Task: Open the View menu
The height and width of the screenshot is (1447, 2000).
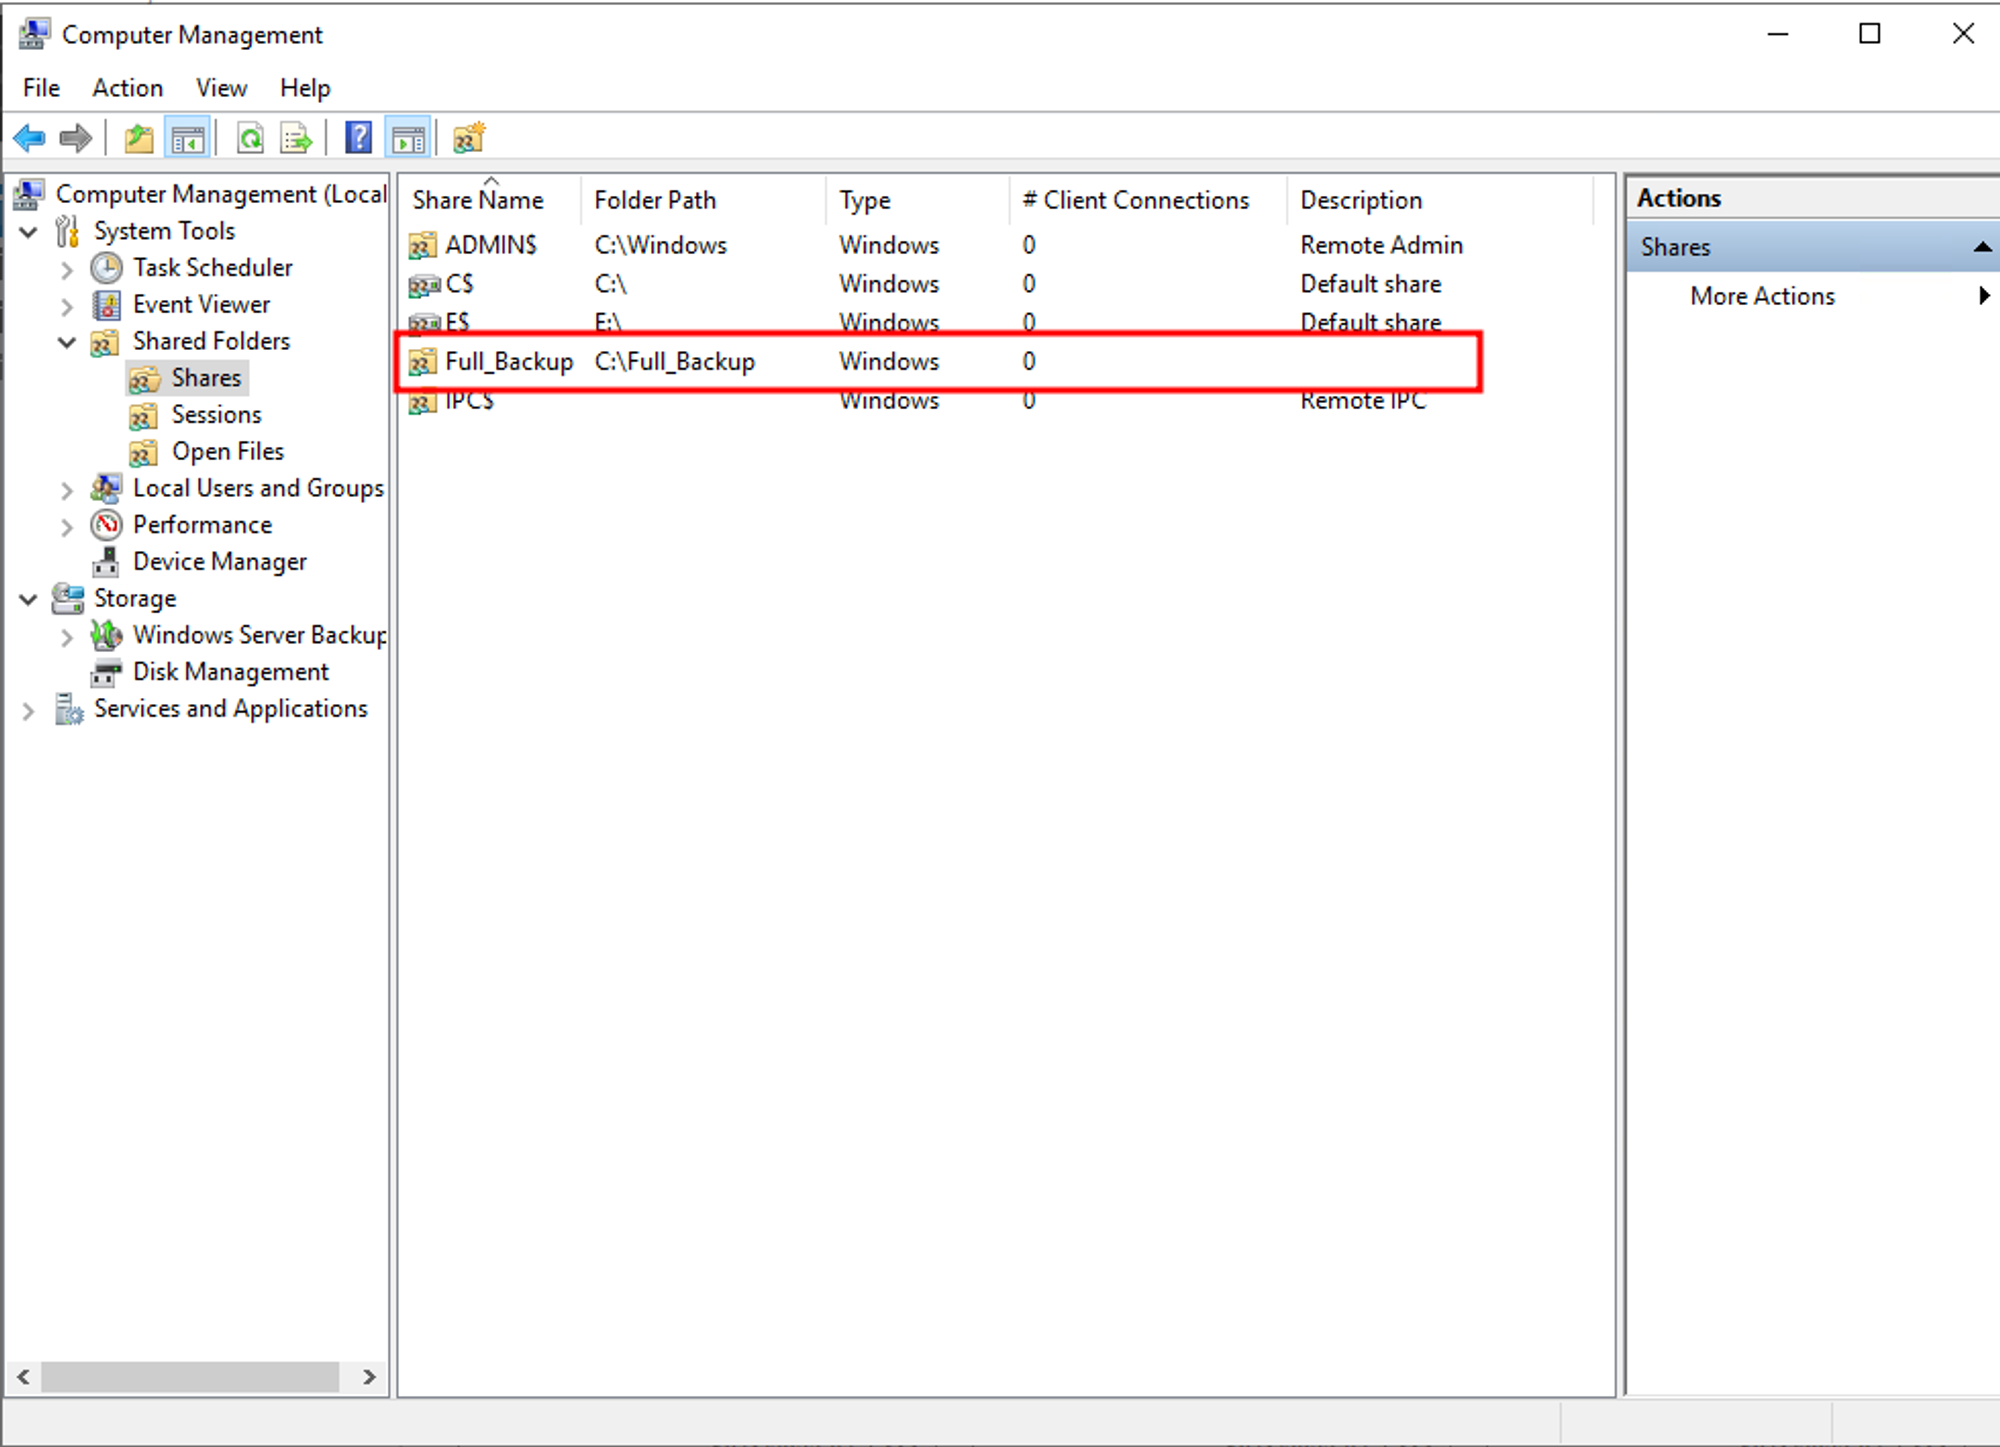Action: click(221, 88)
